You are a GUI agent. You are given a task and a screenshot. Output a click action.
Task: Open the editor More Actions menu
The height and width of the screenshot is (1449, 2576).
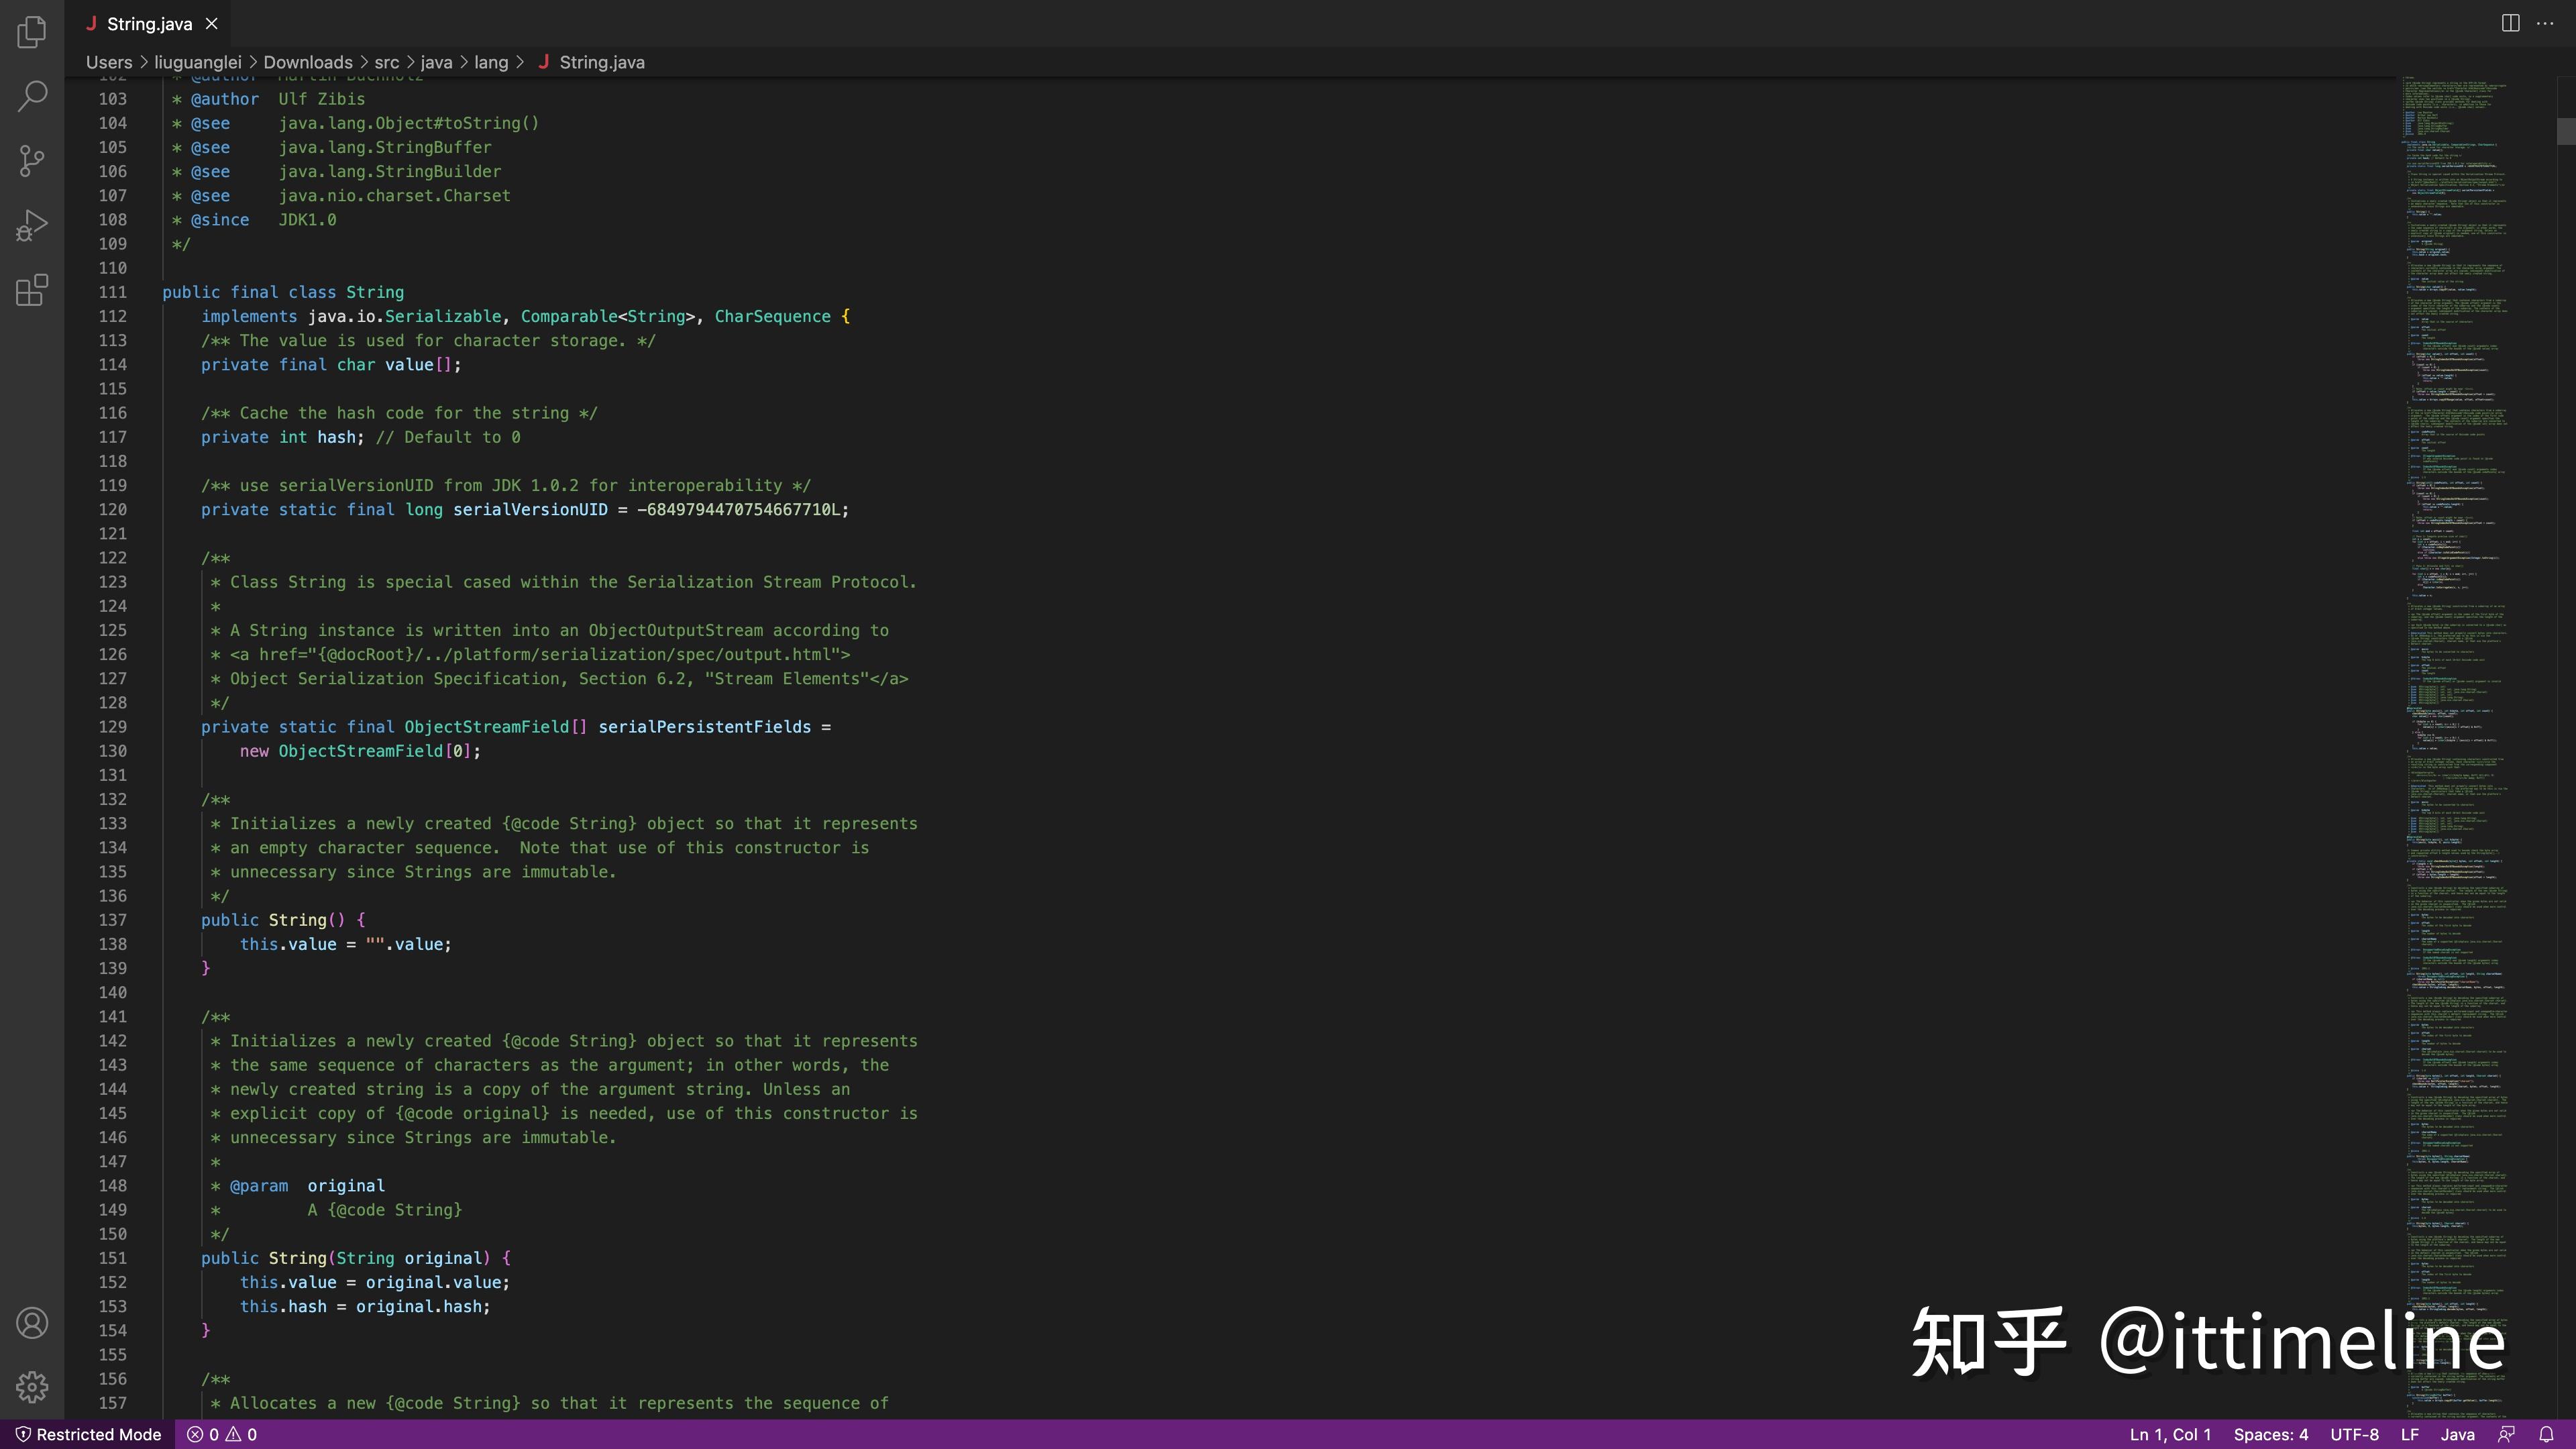point(2545,23)
